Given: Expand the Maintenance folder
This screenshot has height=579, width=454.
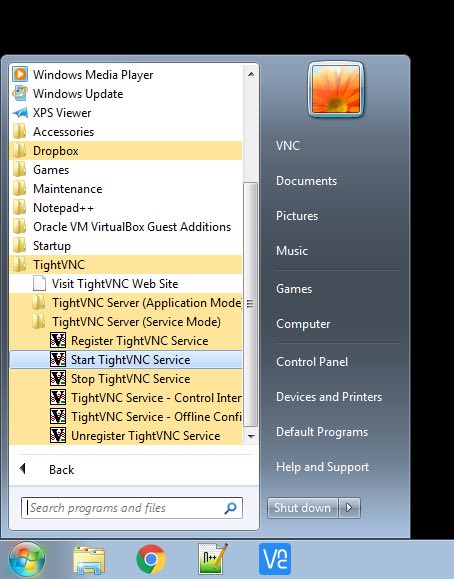Looking at the screenshot, I should tap(126, 189).
